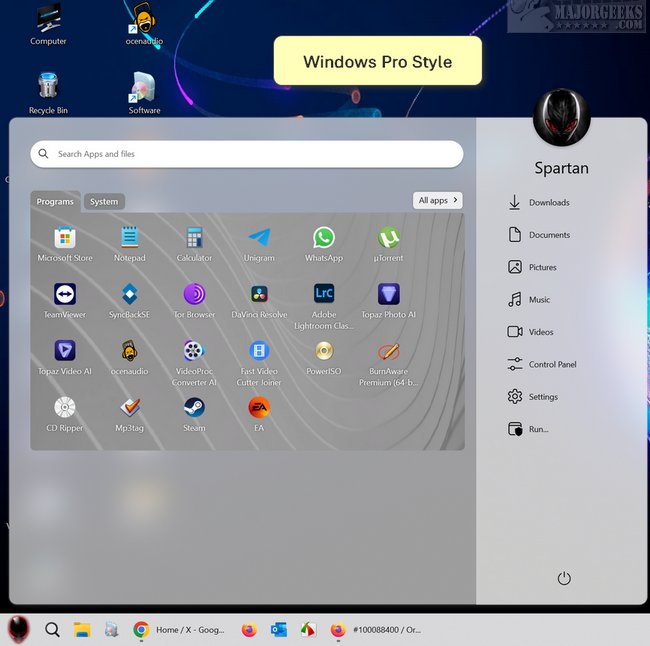This screenshot has height=646, width=650.
Task: Open Tor Browser
Action: pos(194,301)
